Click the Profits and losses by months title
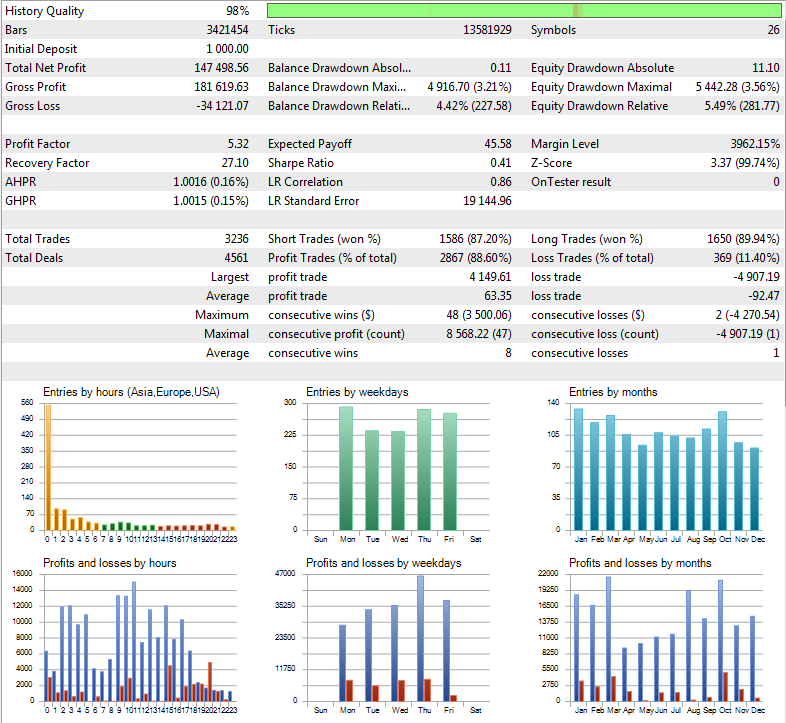Viewport: 786px width, 723px height. (640, 563)
